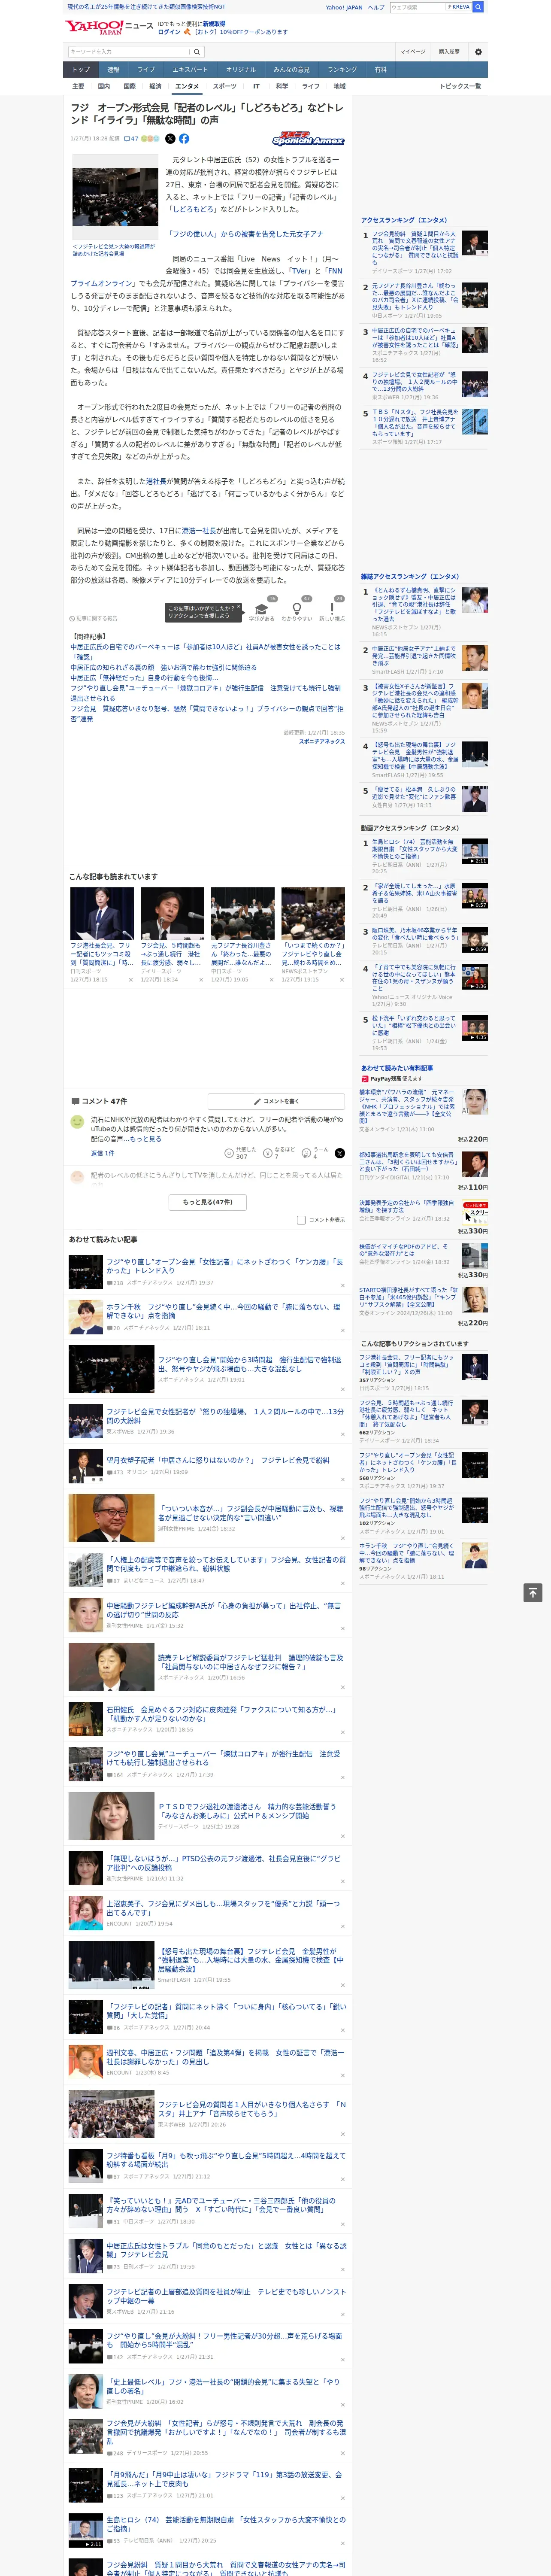Click the ヘルプ link in header
Image resolution: width=551 pixels, height=2576 pixels.
coord(375,7)
